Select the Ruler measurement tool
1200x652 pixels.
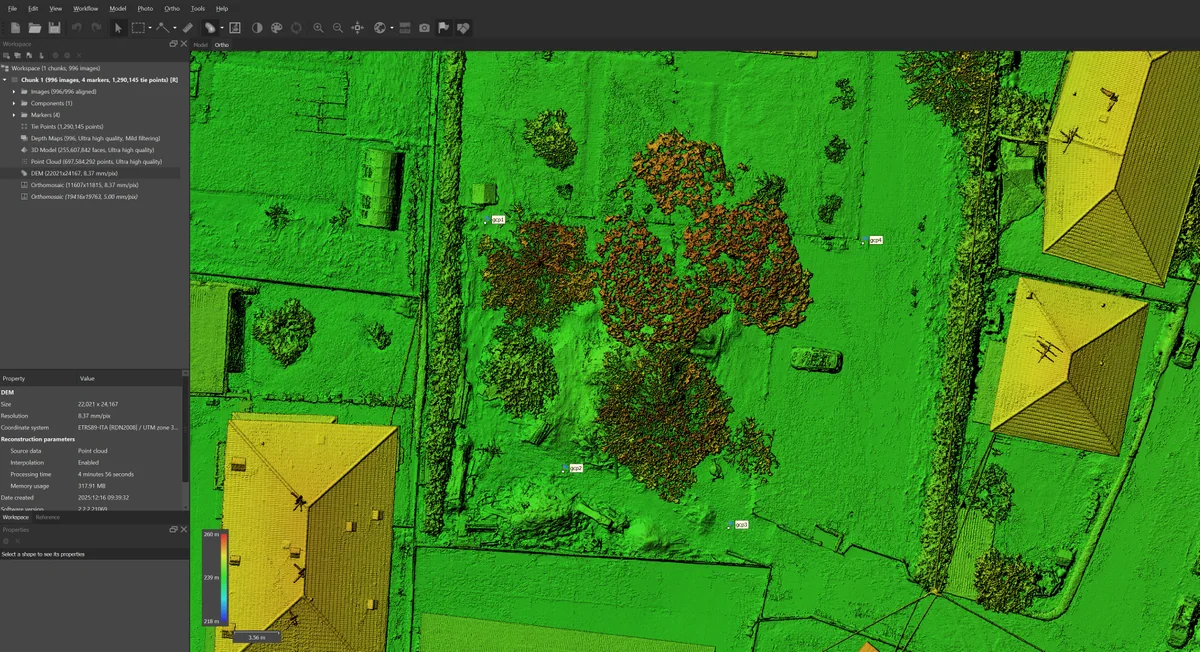(x=188, y=28)
